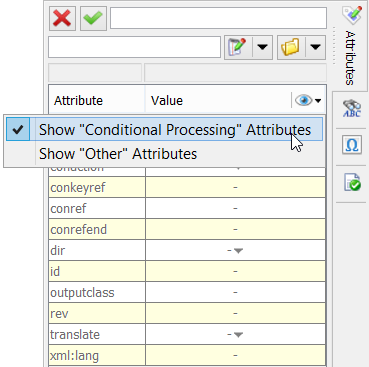
Task: Select the rev attribute name
Action: point(59,313)
